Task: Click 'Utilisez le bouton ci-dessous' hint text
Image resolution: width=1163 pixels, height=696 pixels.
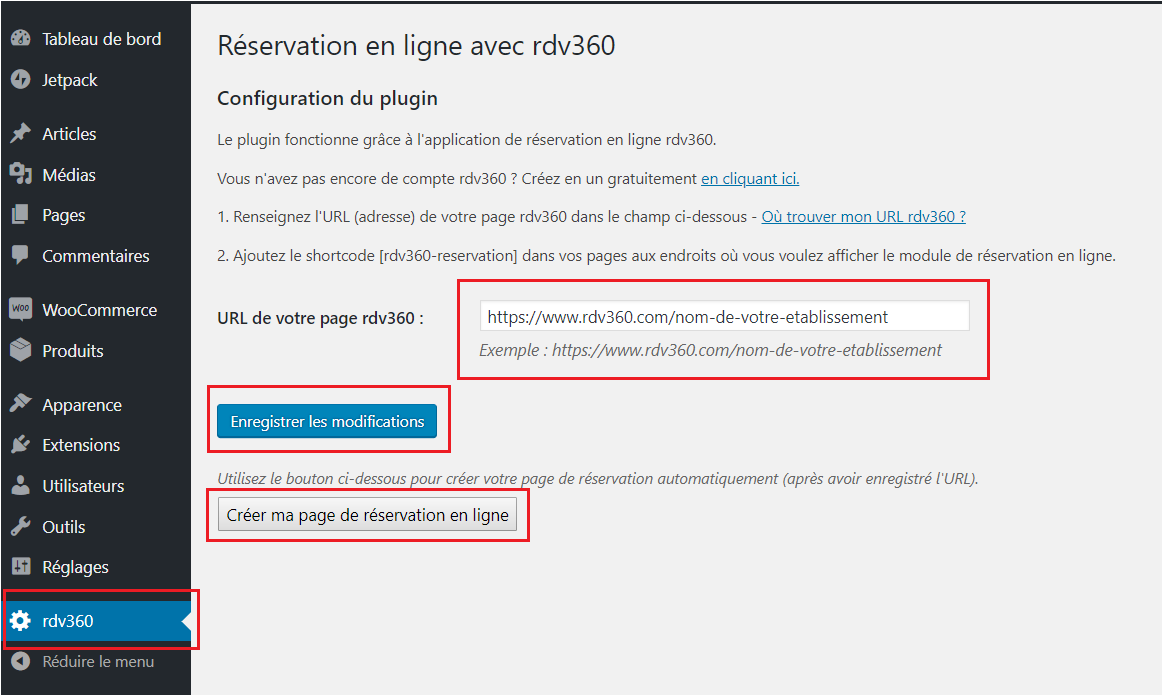Action: point(598,479)
